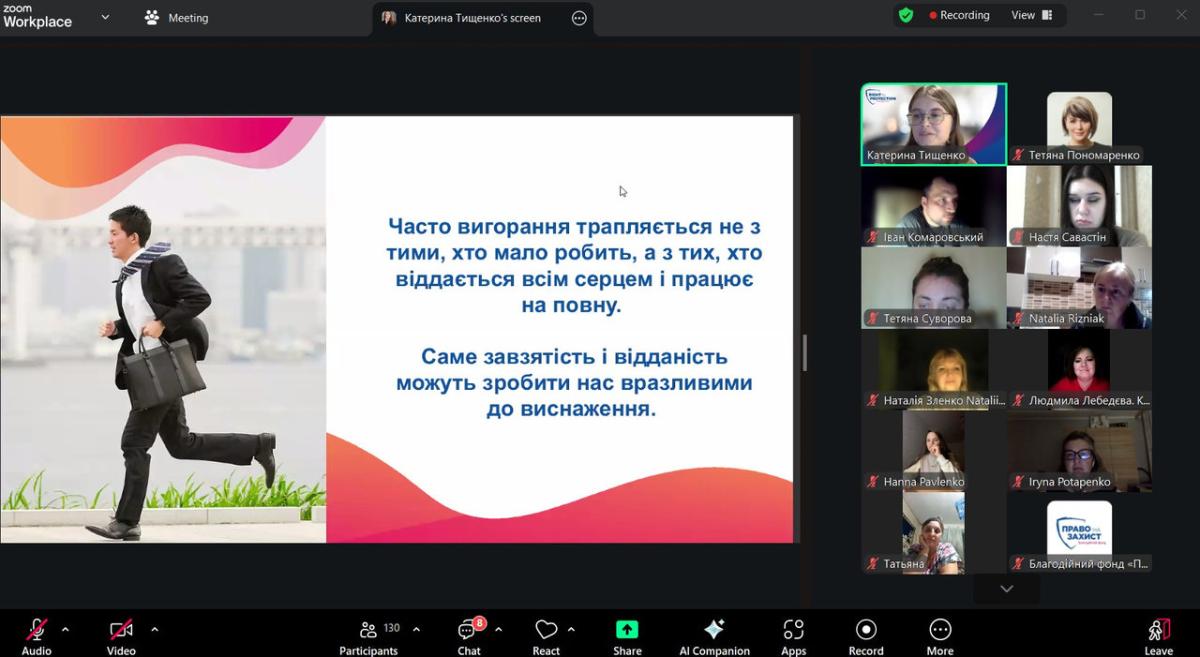
Task: Expand the Video options arrow
Action: click(x=154, y=629)
